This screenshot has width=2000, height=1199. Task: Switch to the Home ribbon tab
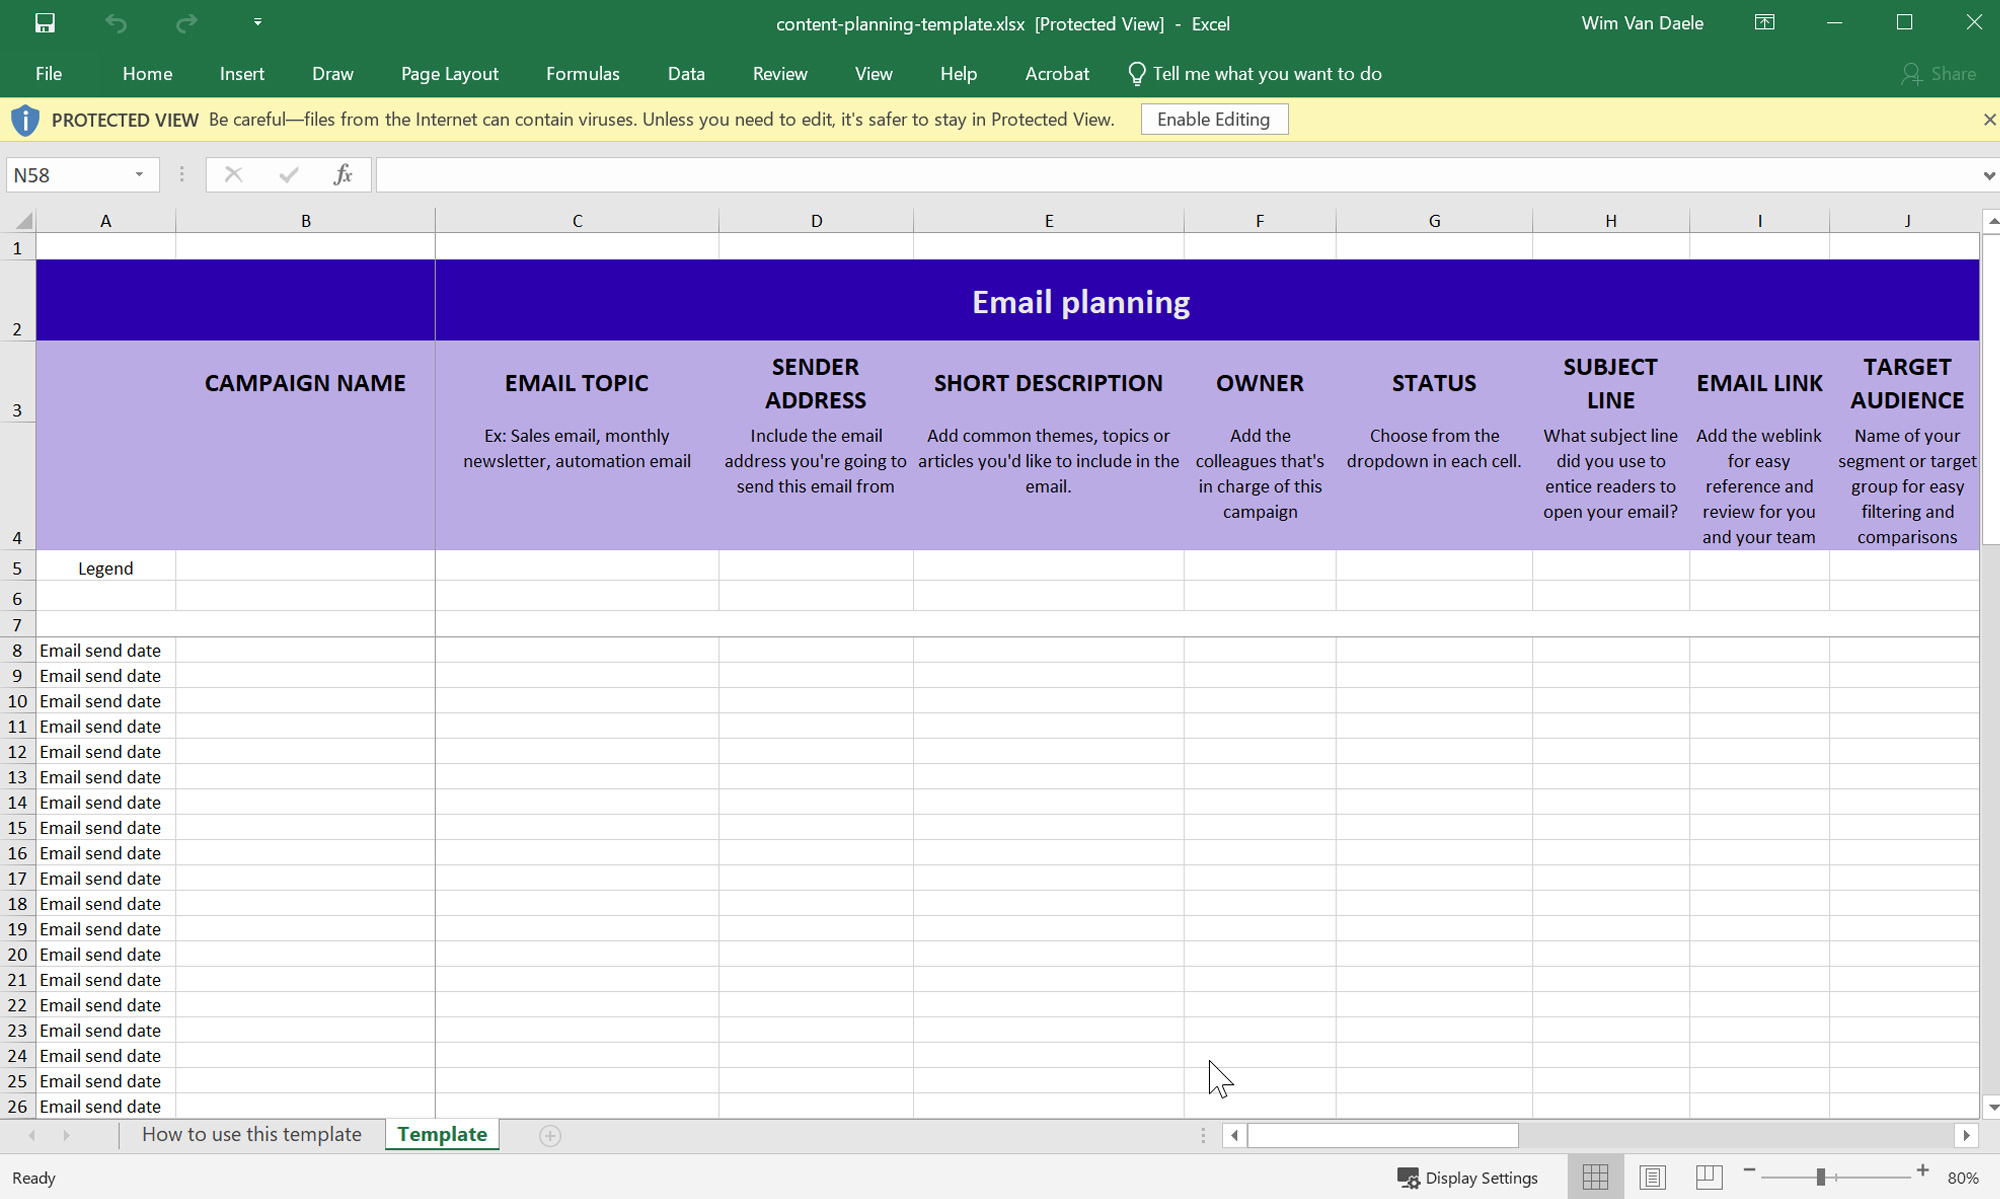[x=147, y=74]
